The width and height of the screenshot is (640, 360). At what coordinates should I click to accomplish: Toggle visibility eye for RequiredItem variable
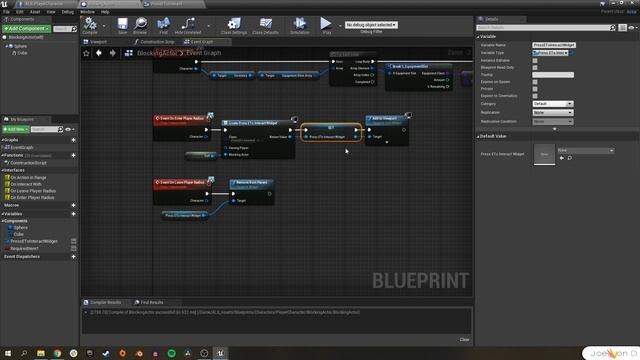(x=73, y=248)
